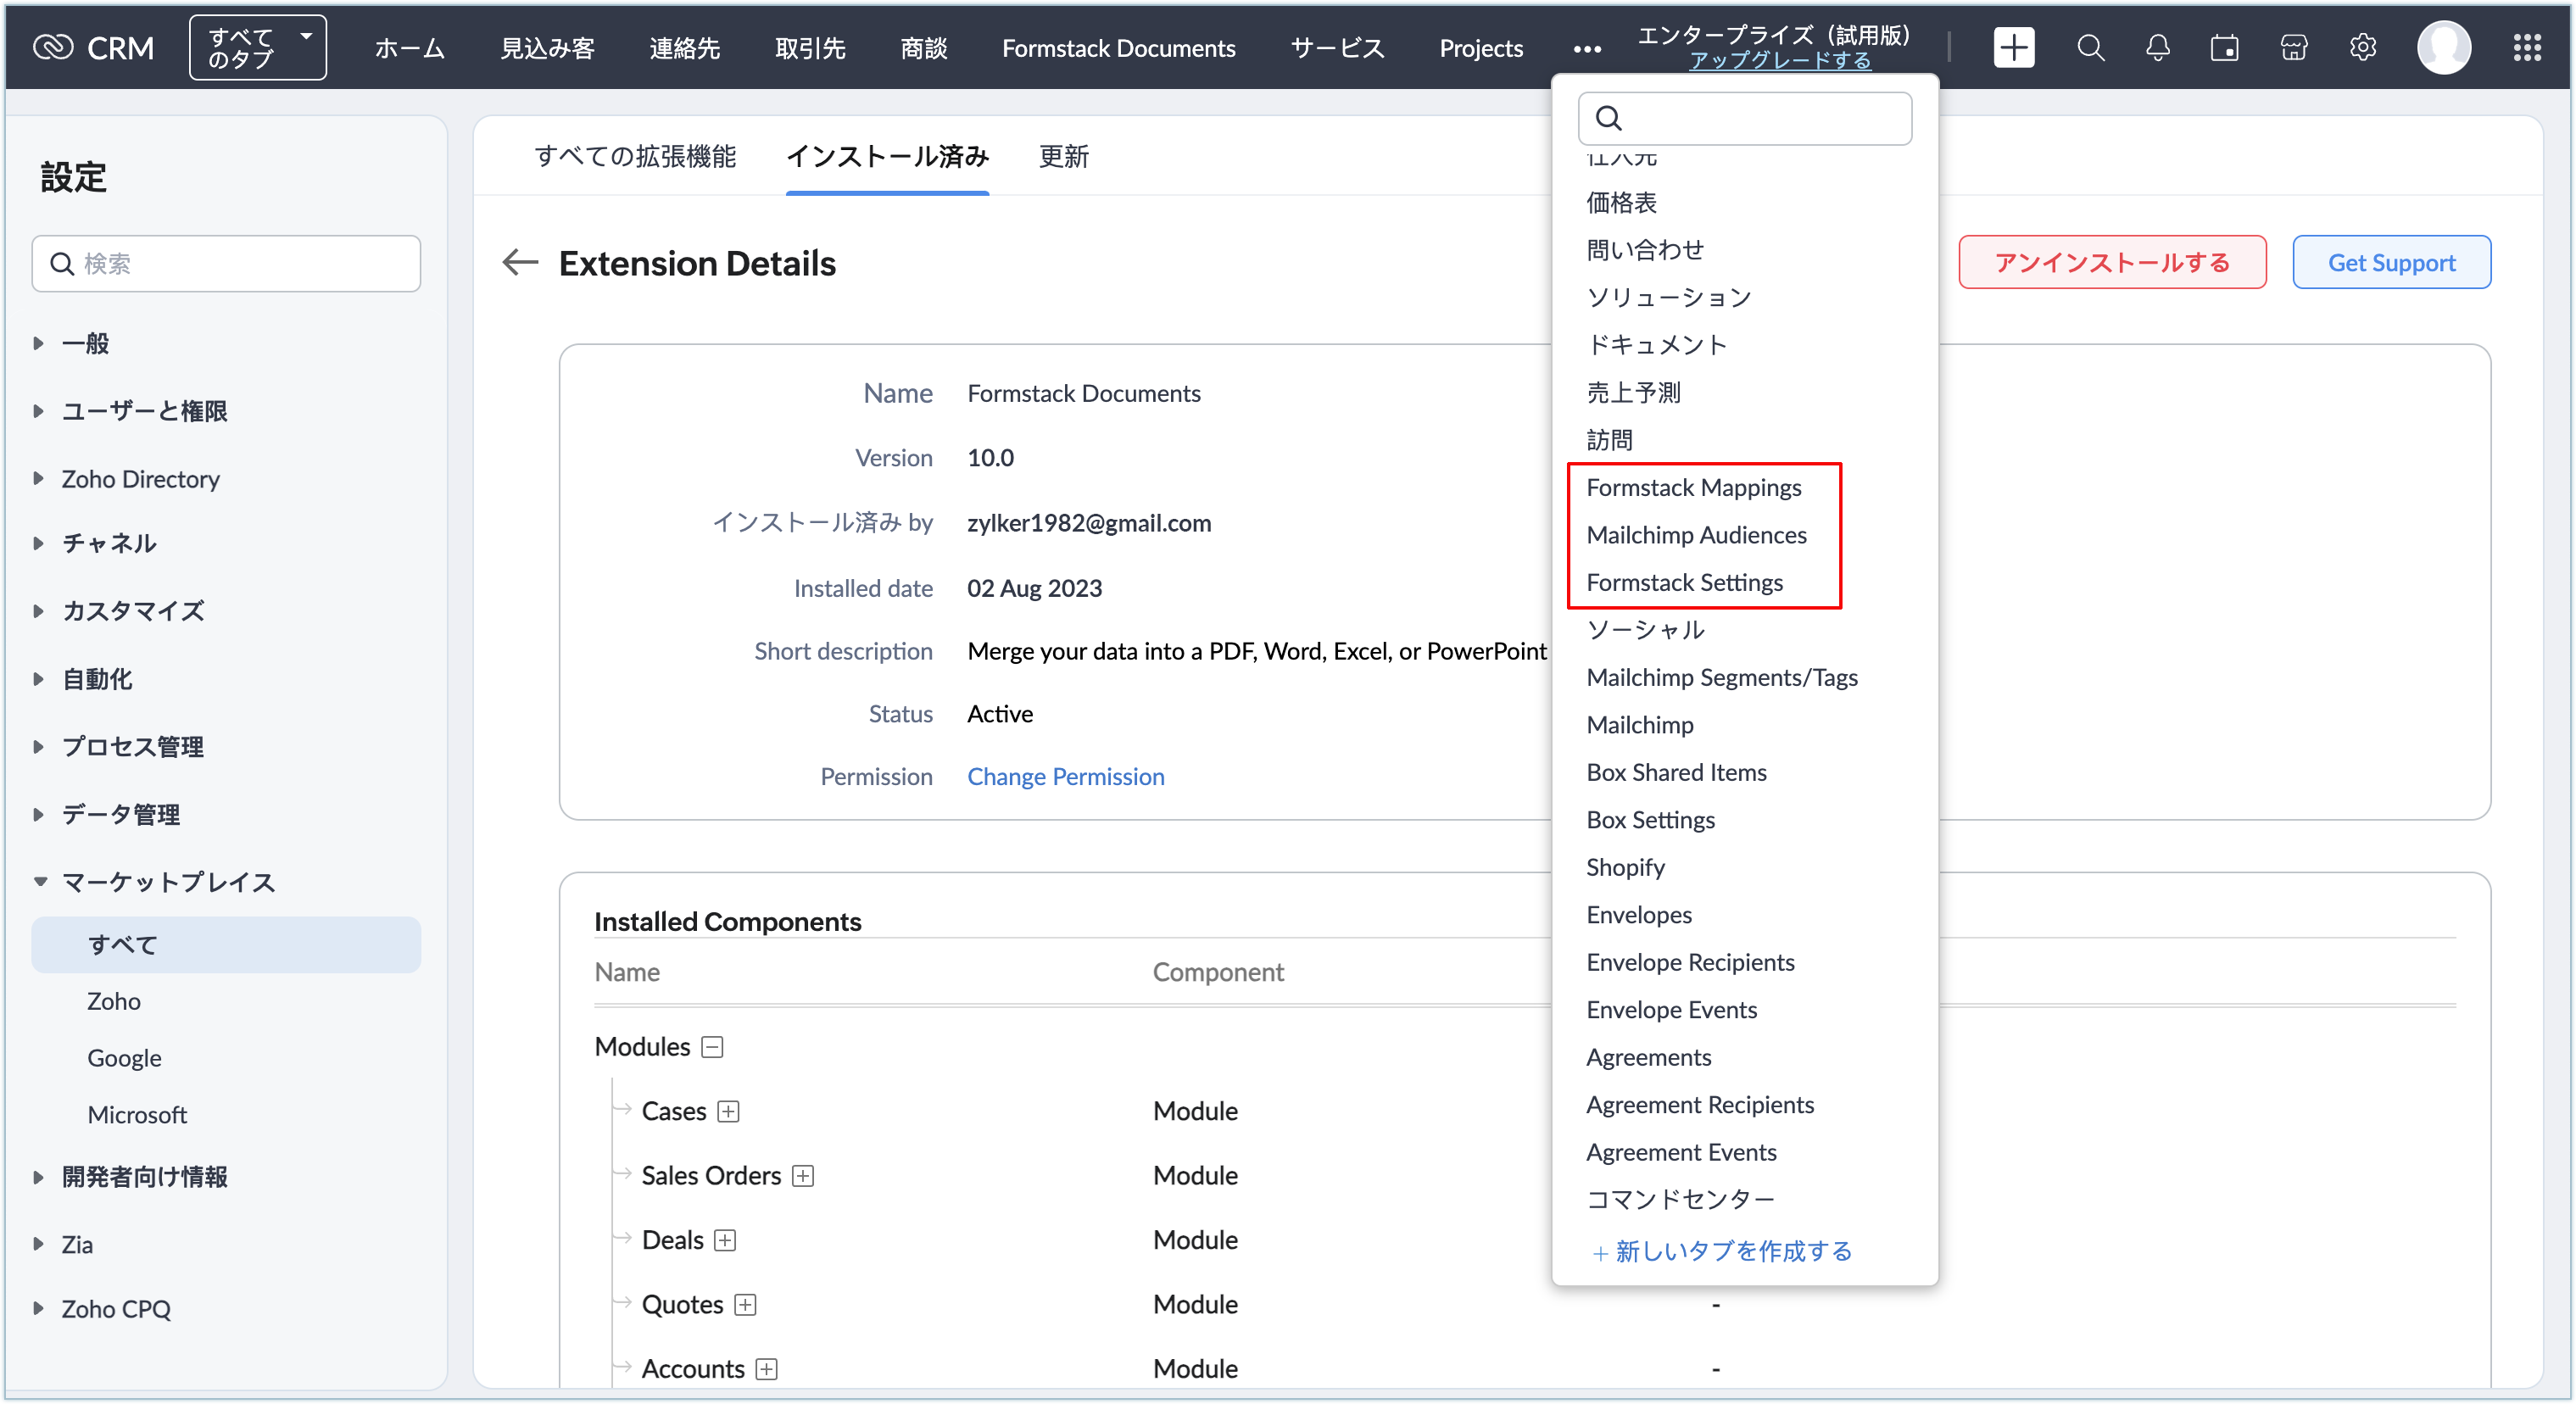
Task: Expand the 自動化 section
Action: click(x=38, y=679)
